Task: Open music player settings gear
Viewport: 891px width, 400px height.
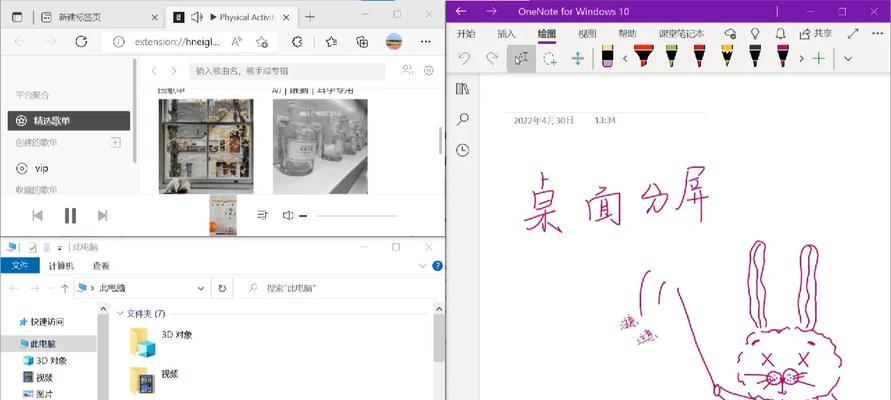Action: pos(429,70)
